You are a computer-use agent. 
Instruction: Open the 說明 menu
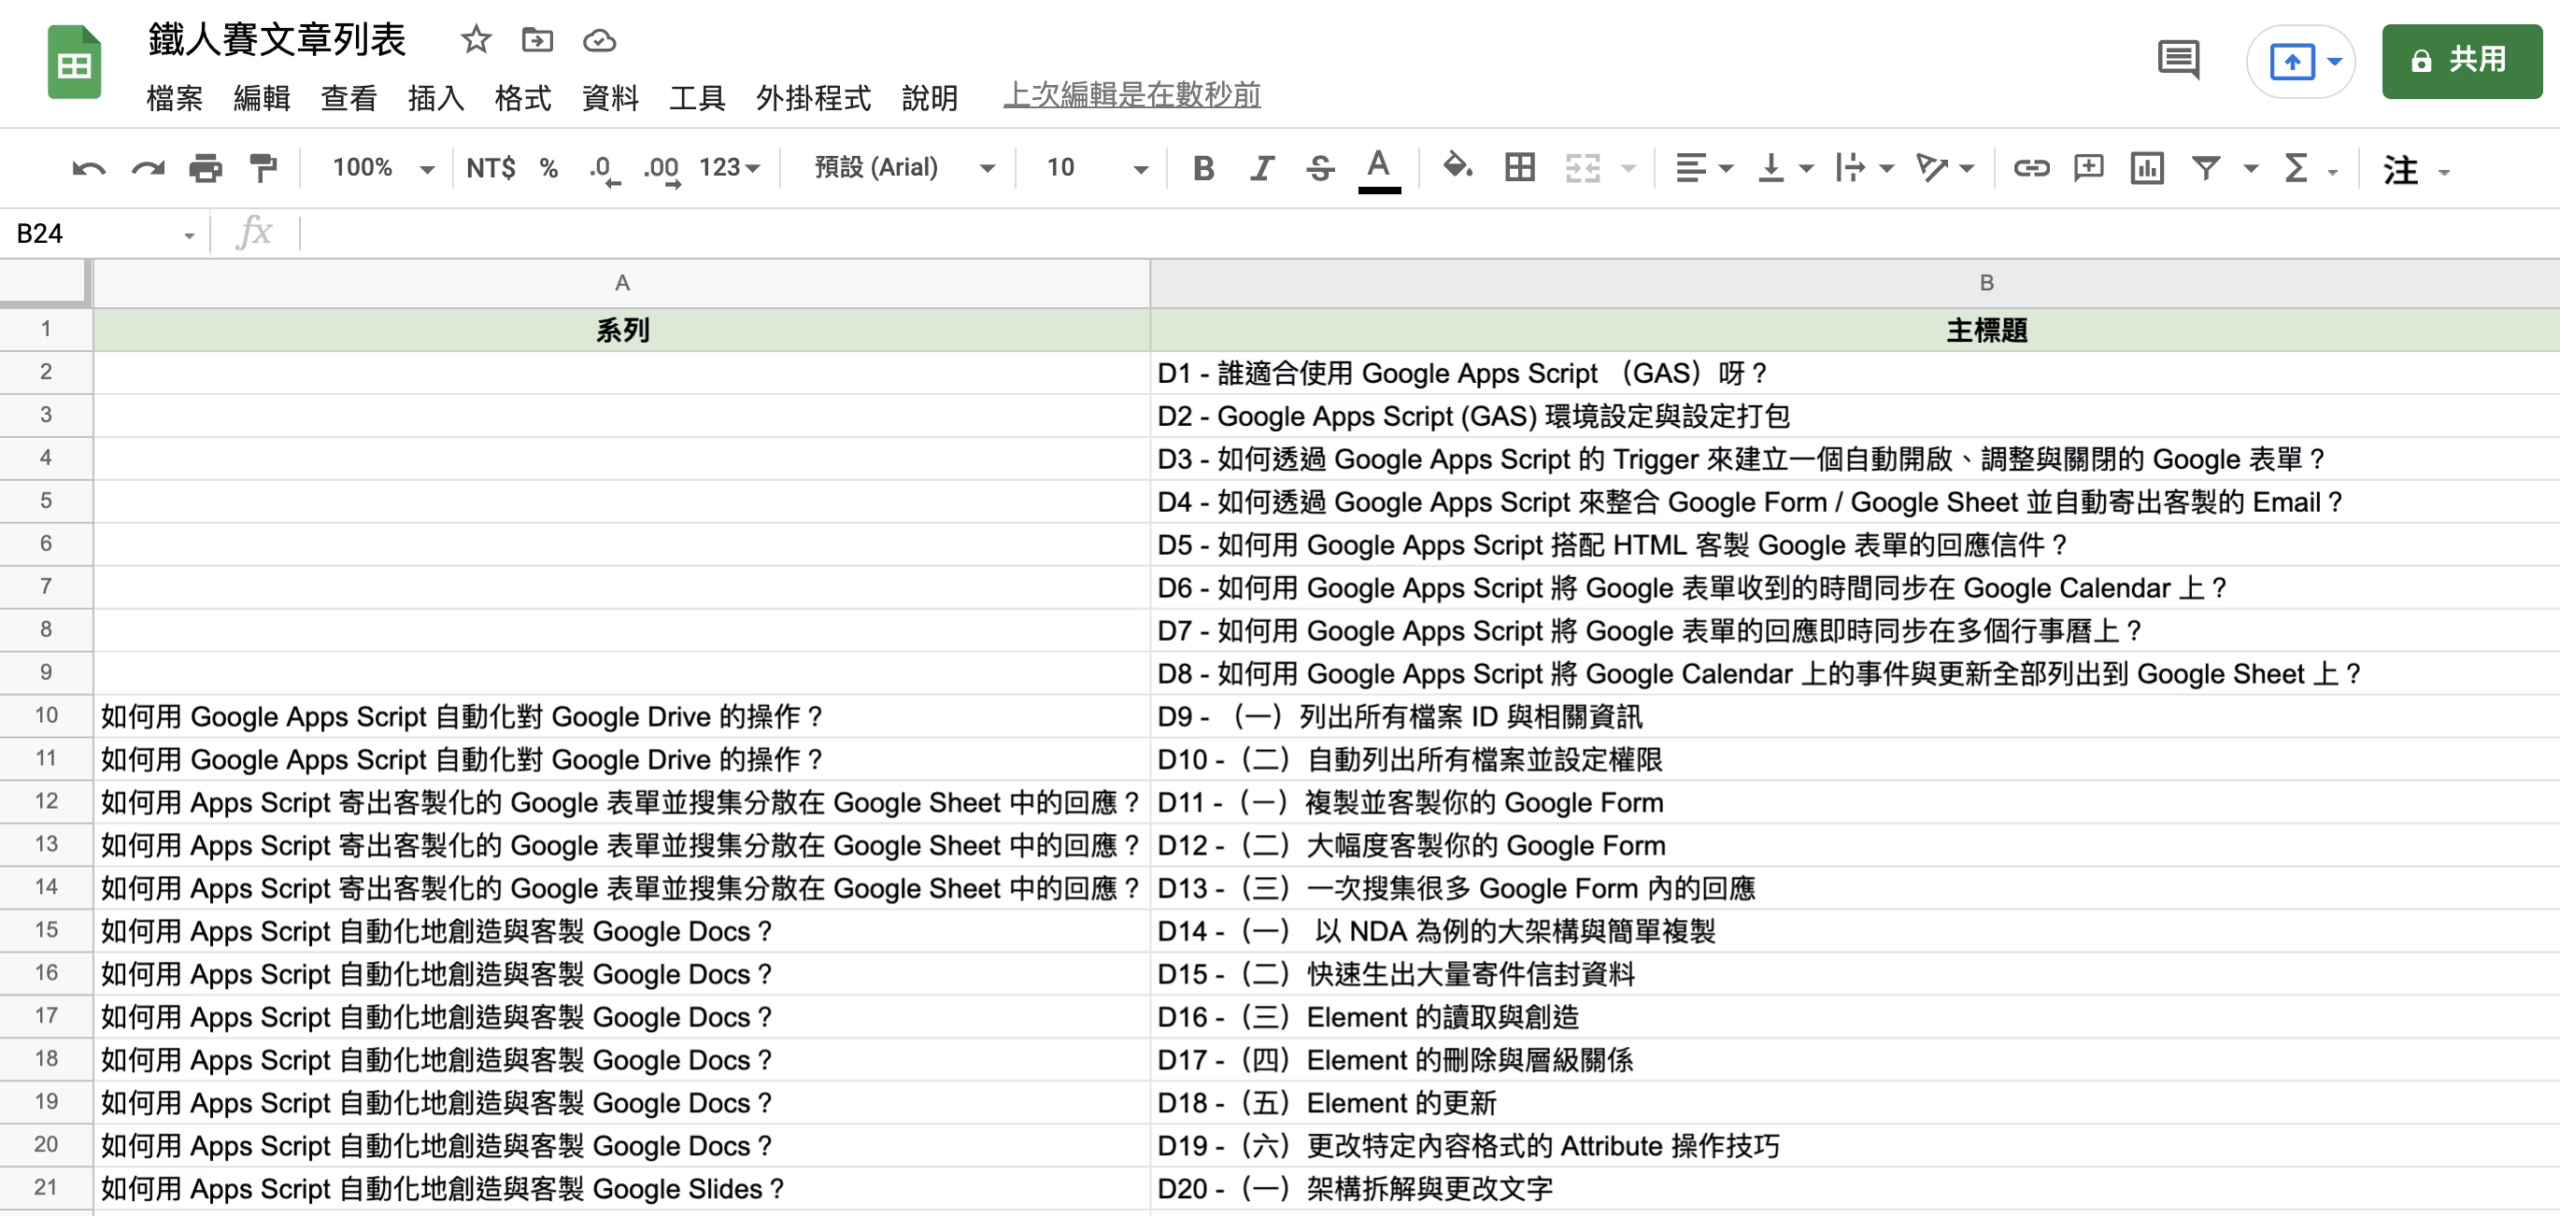[x=929, y=97]
